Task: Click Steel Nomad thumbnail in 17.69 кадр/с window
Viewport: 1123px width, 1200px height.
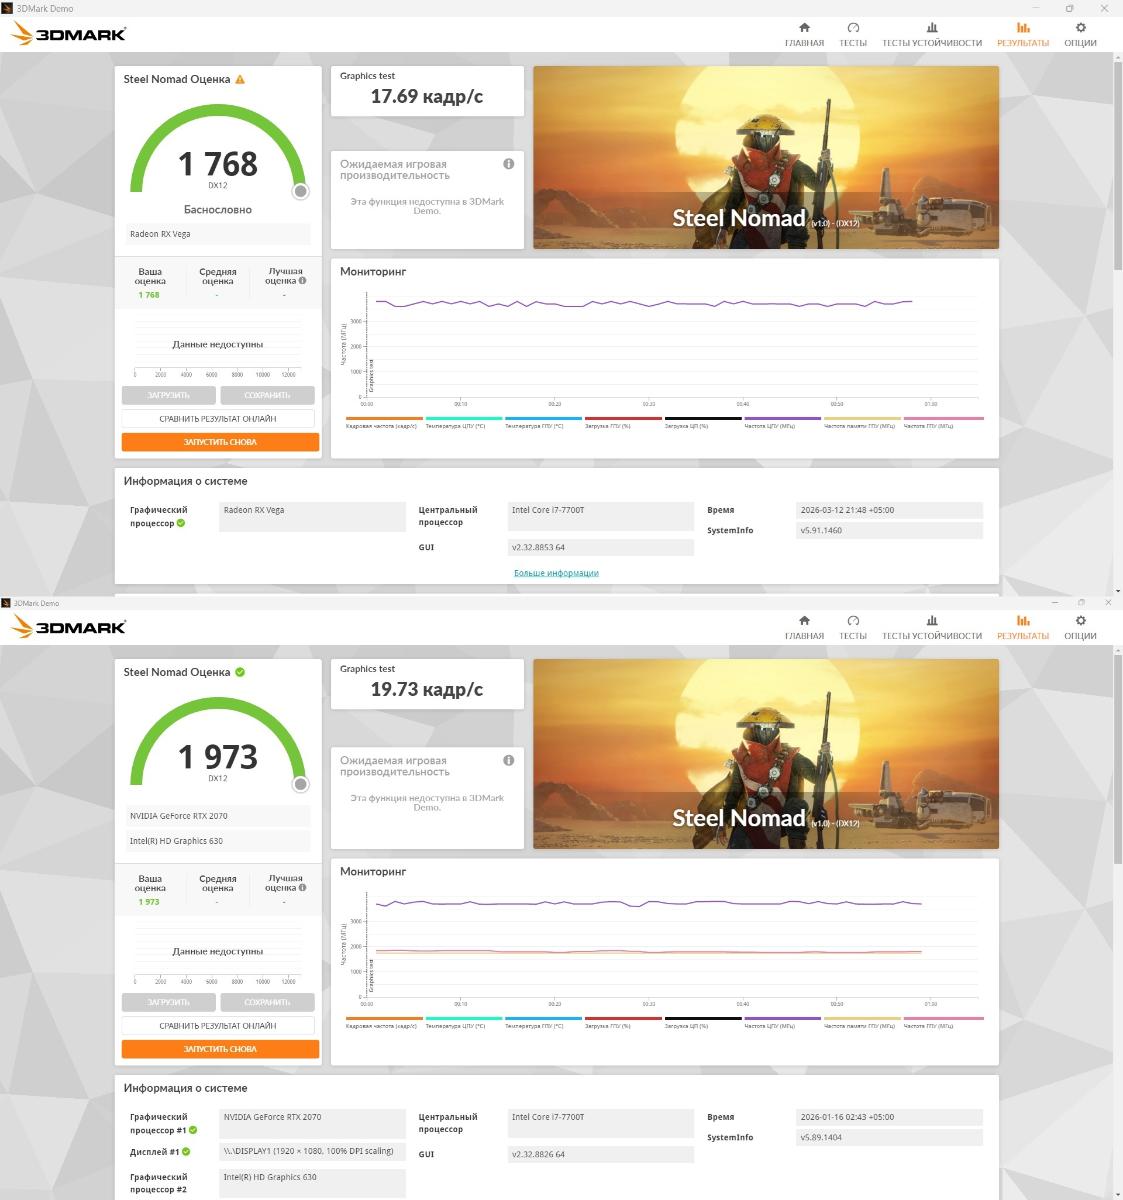Action: (x=766, y=157)
